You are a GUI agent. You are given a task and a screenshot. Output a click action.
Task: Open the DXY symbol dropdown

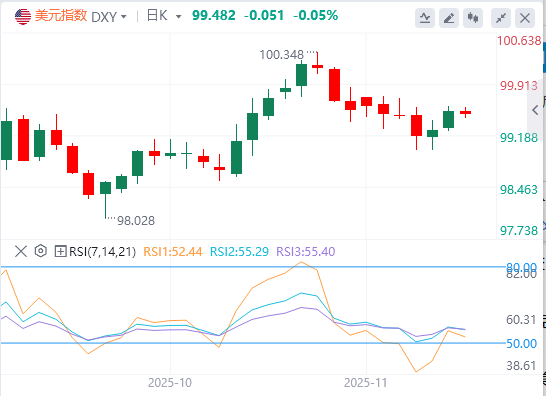109,17
